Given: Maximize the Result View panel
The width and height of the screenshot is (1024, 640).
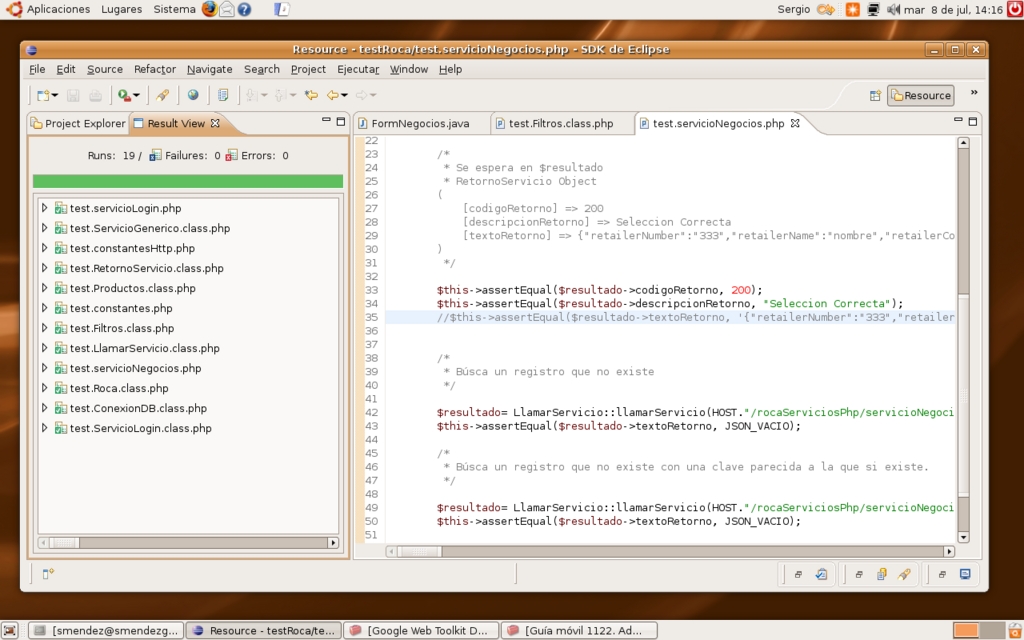Looking at the screenshot, I should [x=340, y=121].
